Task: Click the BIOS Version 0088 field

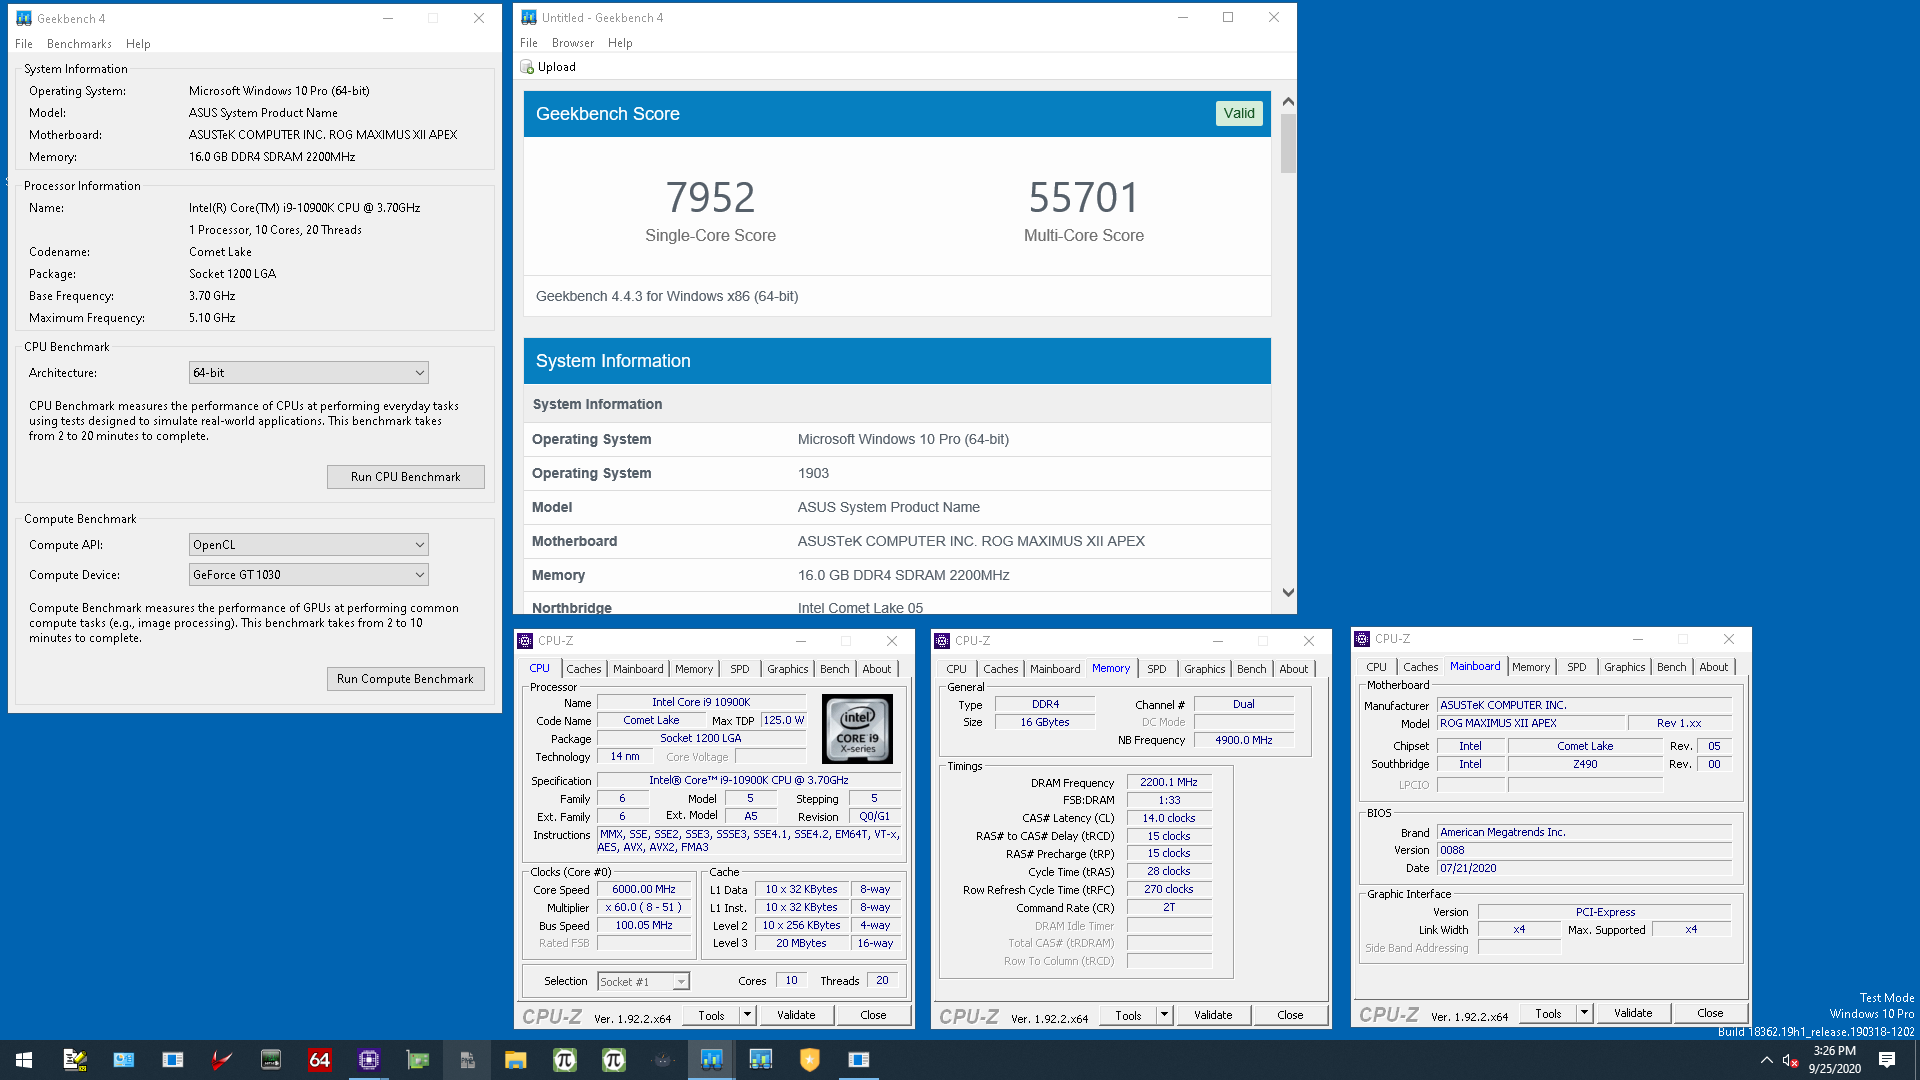Action: point(1584,850)
